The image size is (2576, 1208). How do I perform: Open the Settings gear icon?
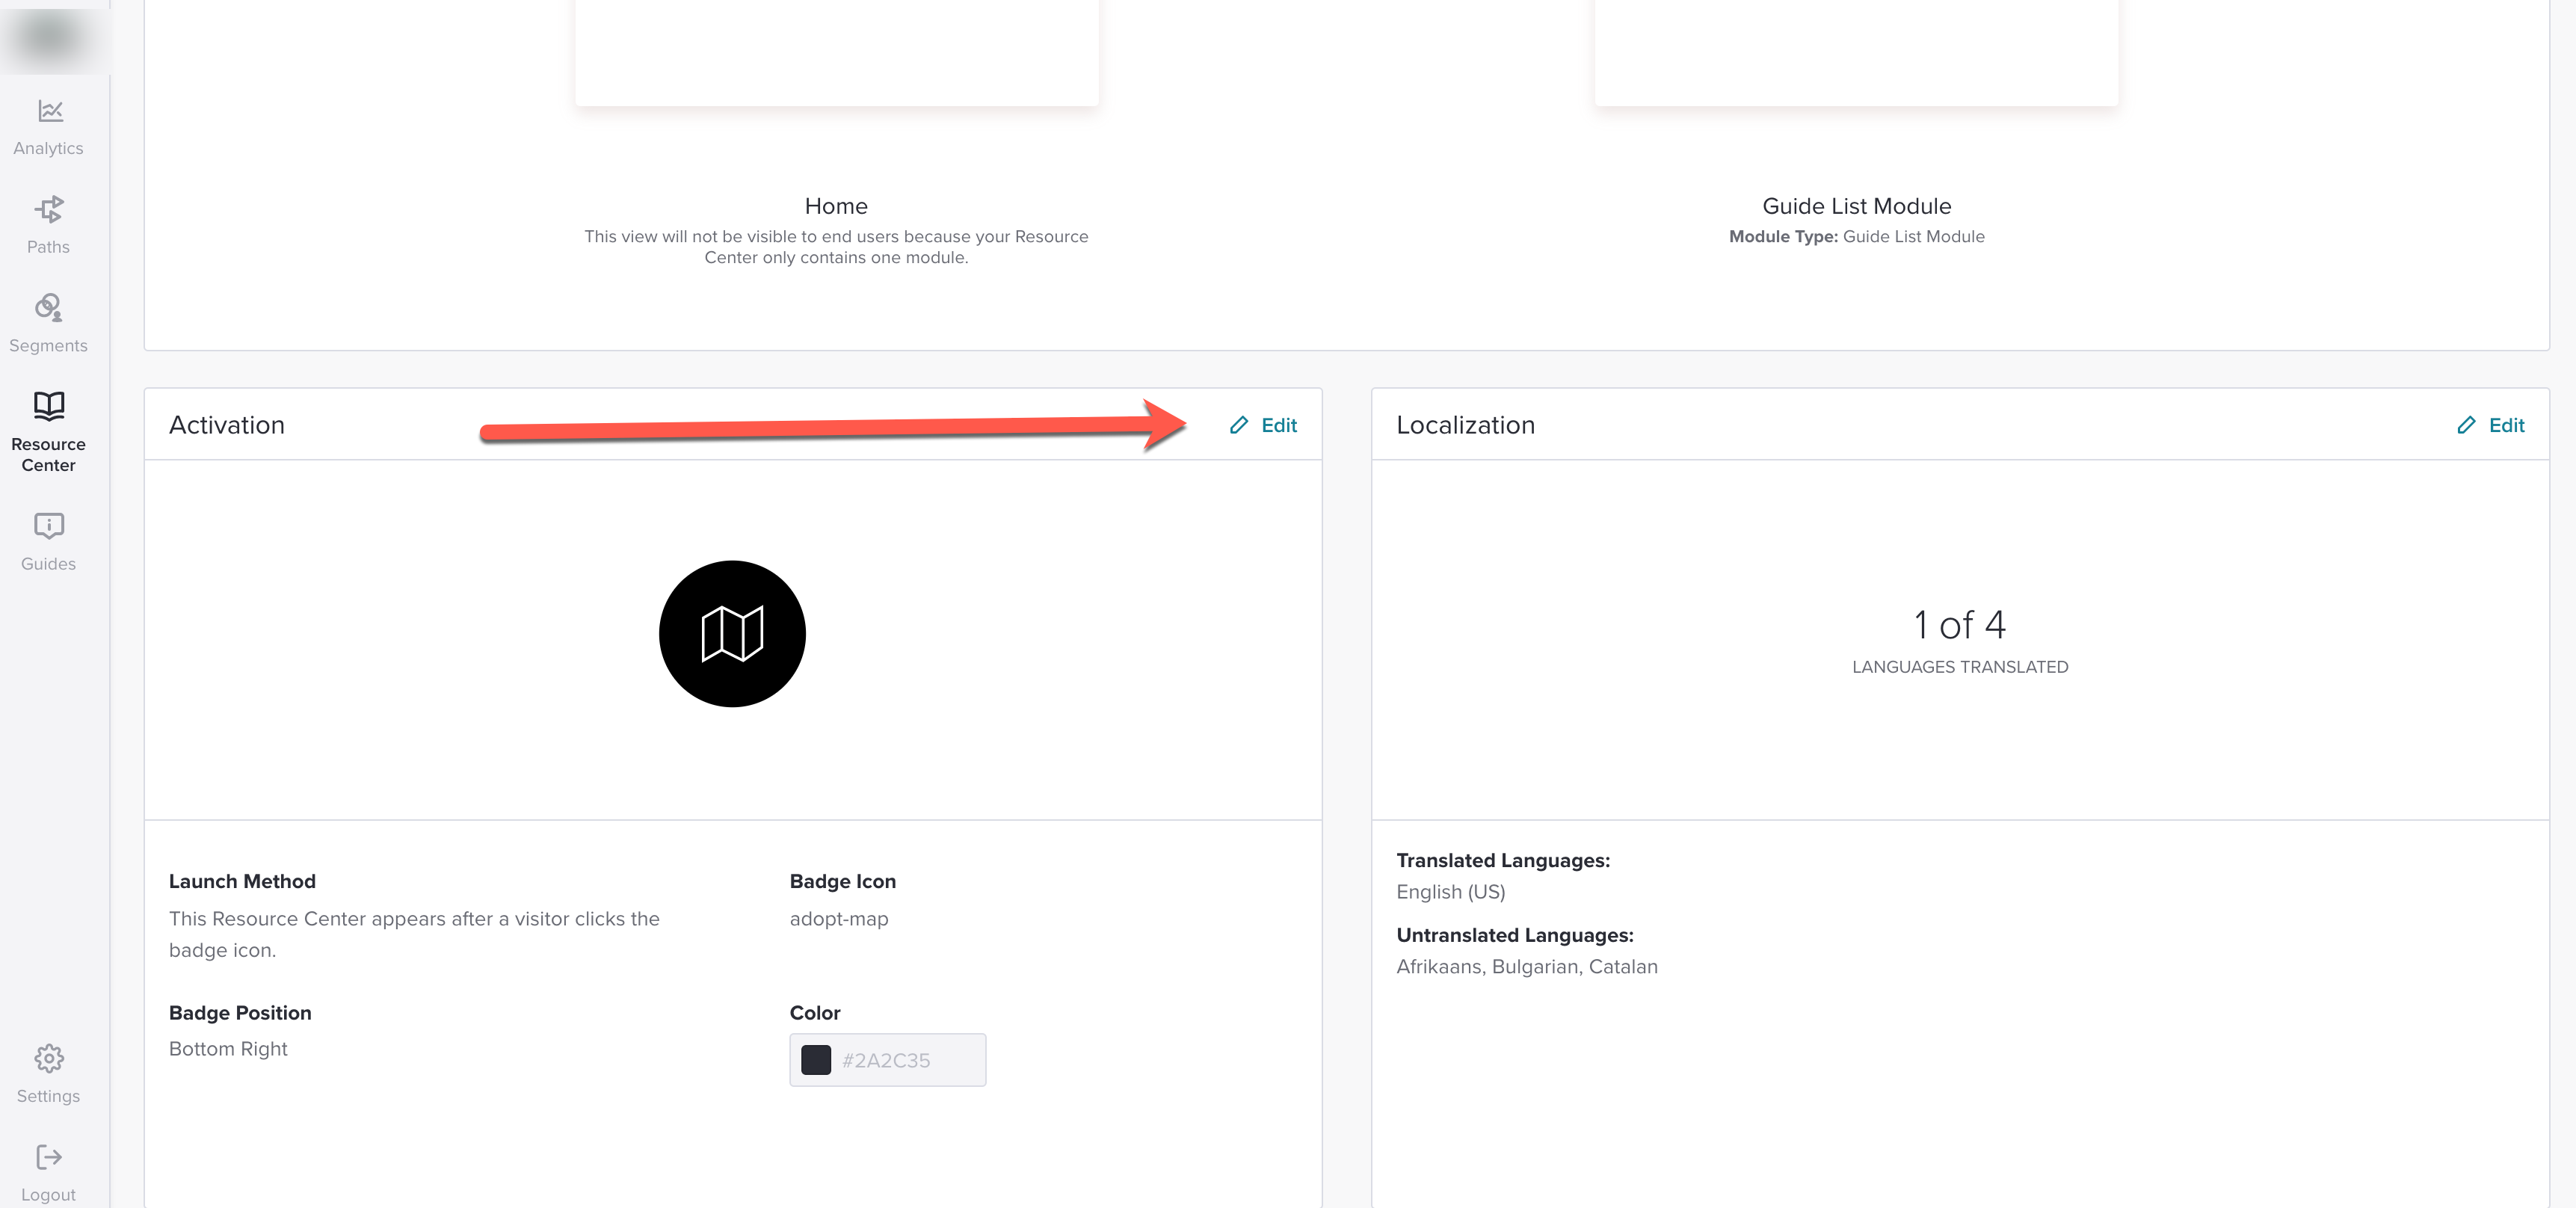tap(49, 1058)
